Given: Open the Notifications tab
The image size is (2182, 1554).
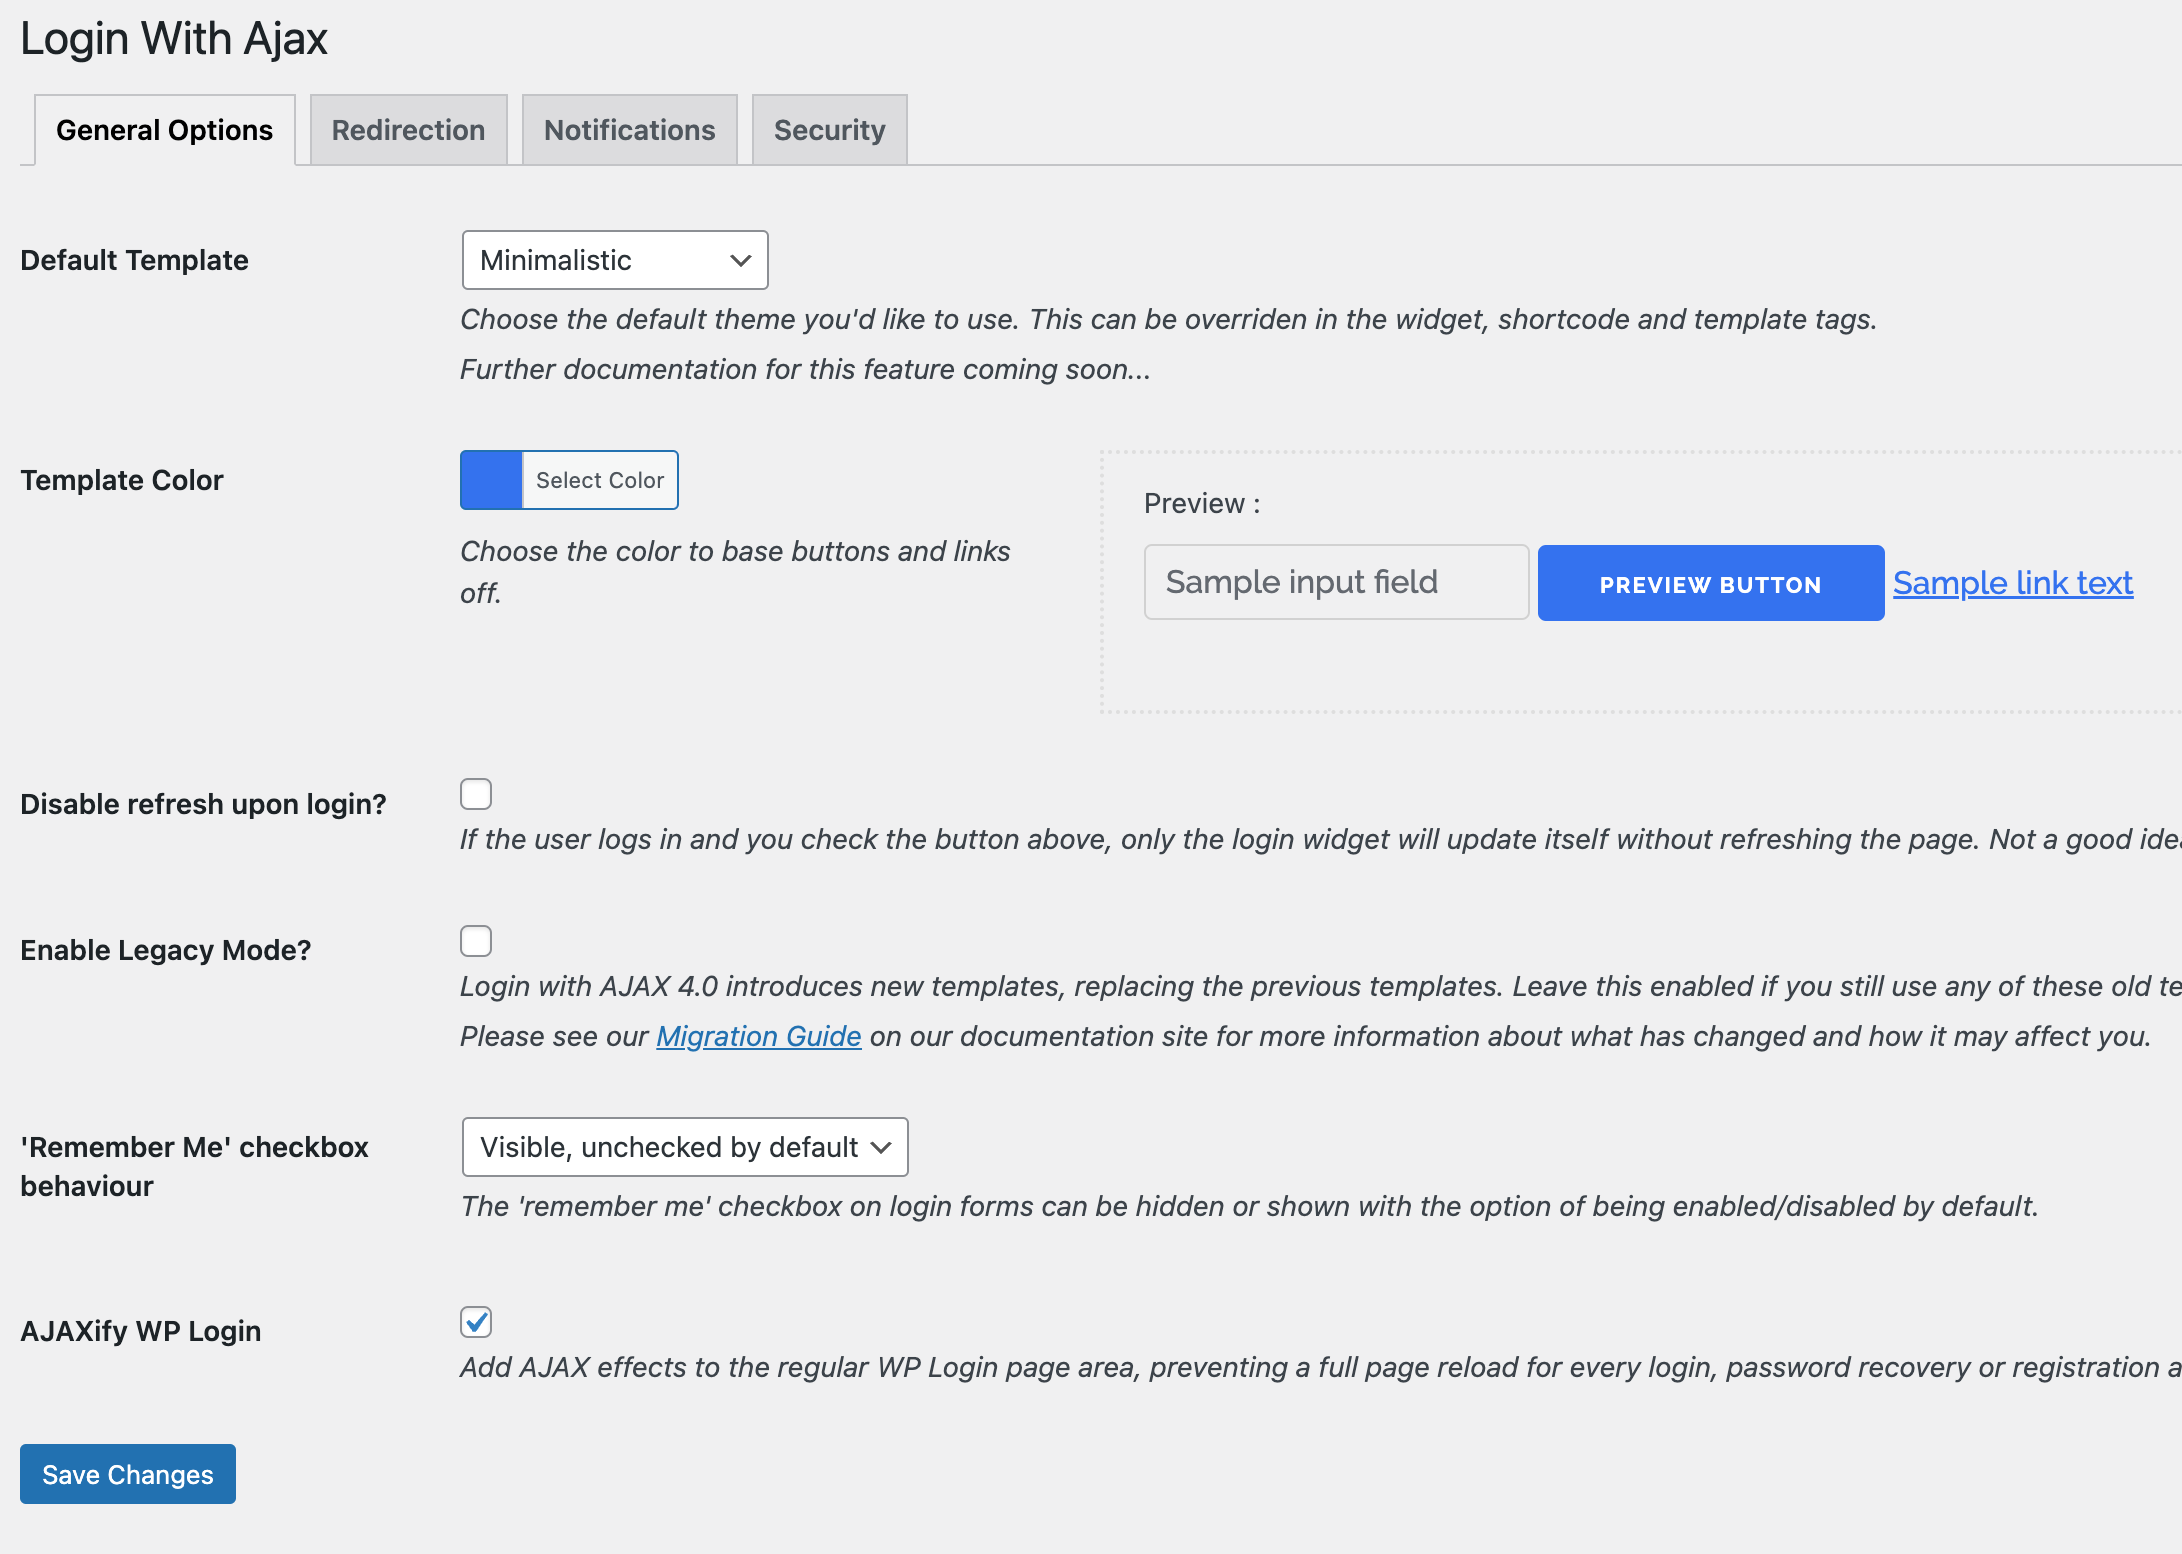Looking at the screenshot, I should (x=629, y=130).
